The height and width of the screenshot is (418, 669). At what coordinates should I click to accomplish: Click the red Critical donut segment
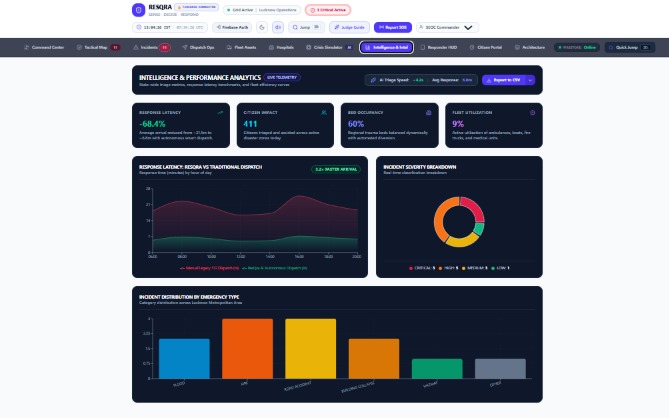click(x=474, y=207)
